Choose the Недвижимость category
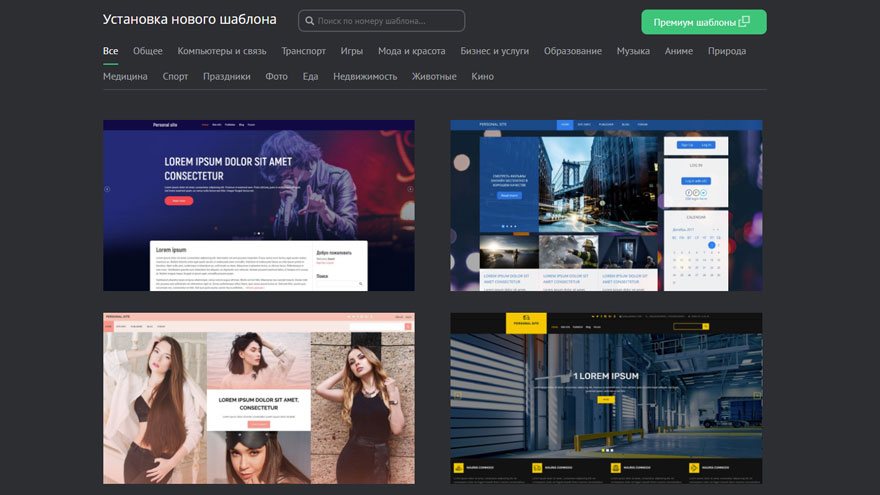 click(x=364, y=76)
